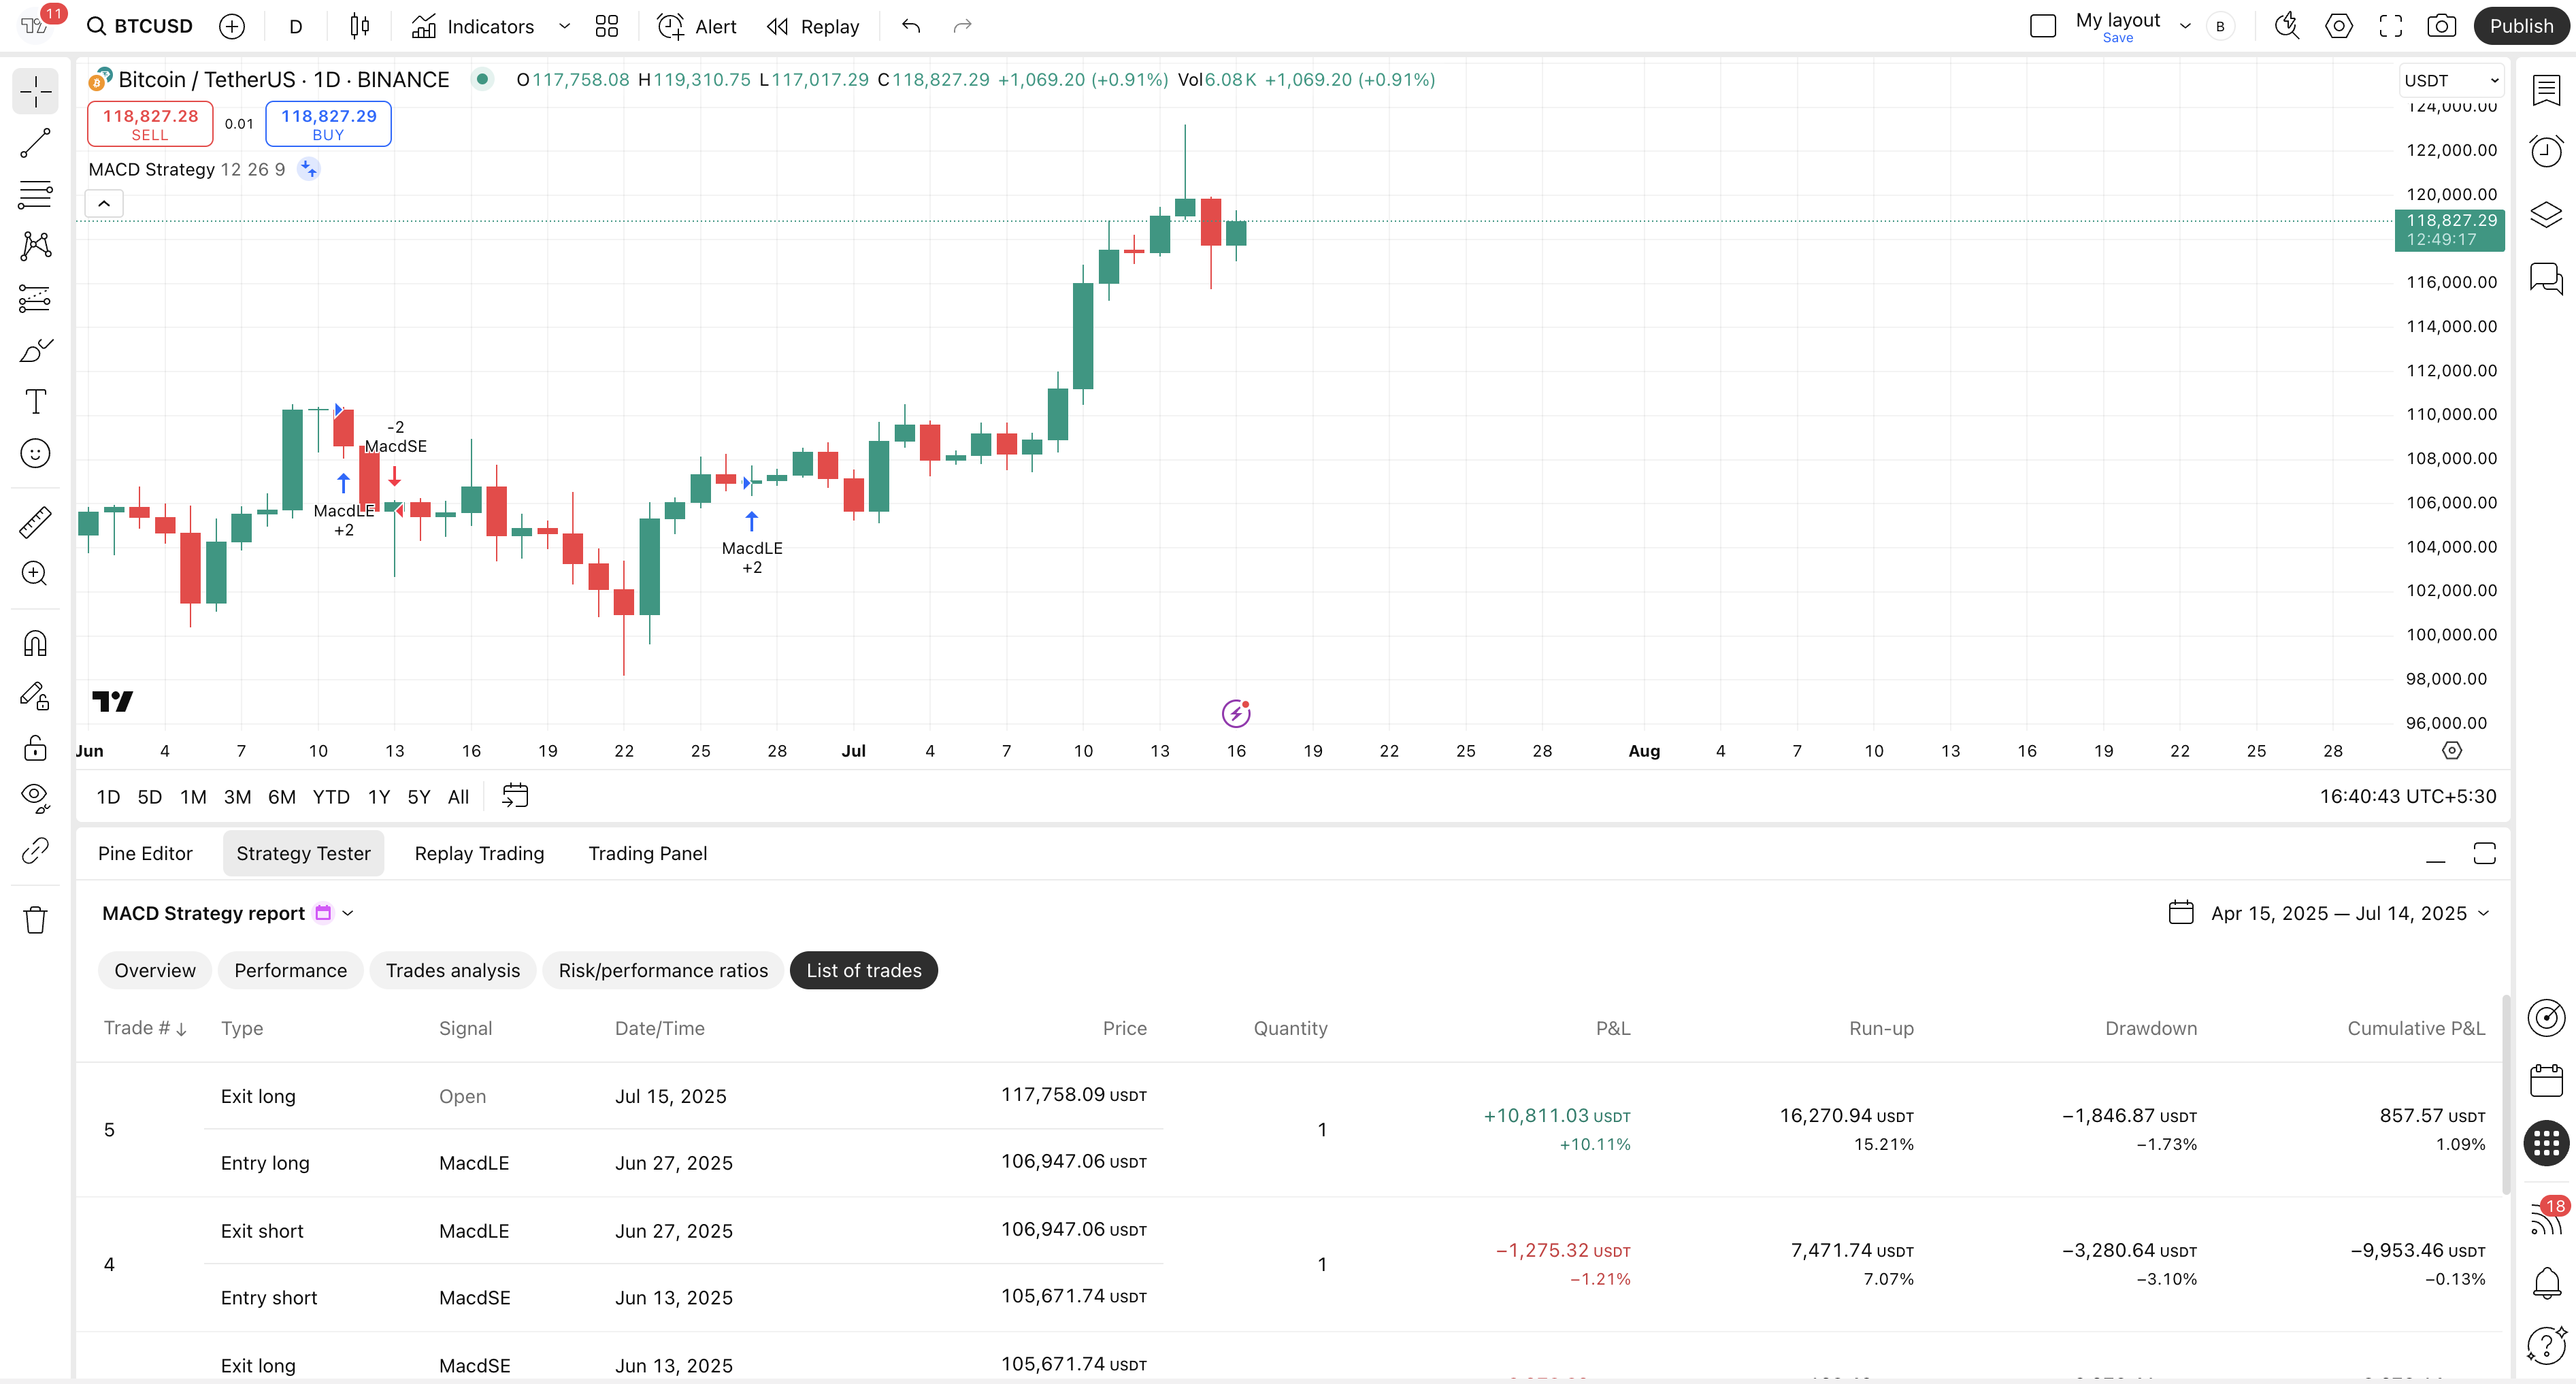Open the USDT currency dropdown

click(x=2451, y=80)
